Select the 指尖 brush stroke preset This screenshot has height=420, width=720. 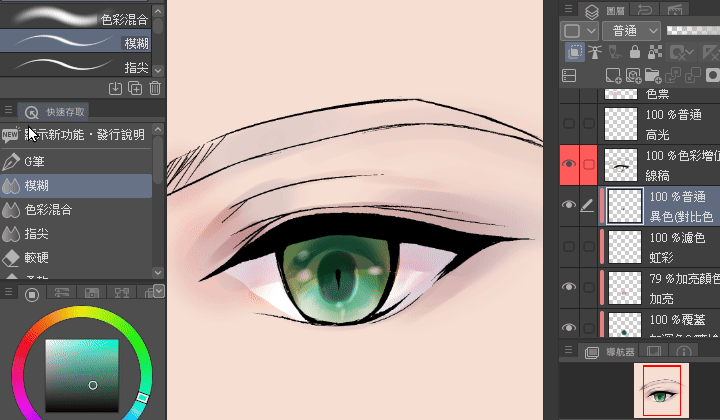[x=76, y=65]
